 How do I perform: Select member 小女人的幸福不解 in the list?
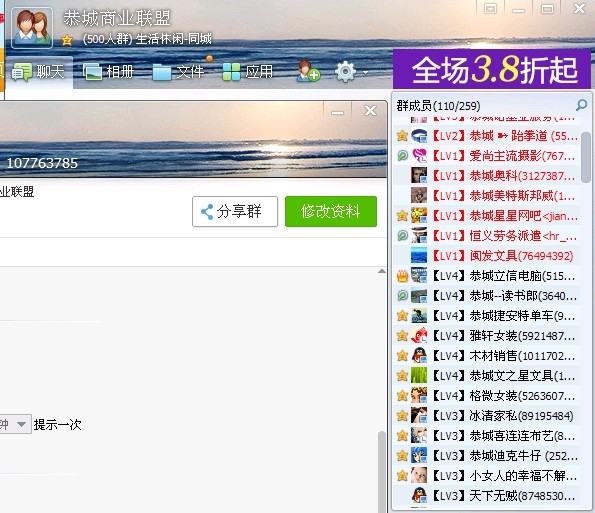[487, 476]
